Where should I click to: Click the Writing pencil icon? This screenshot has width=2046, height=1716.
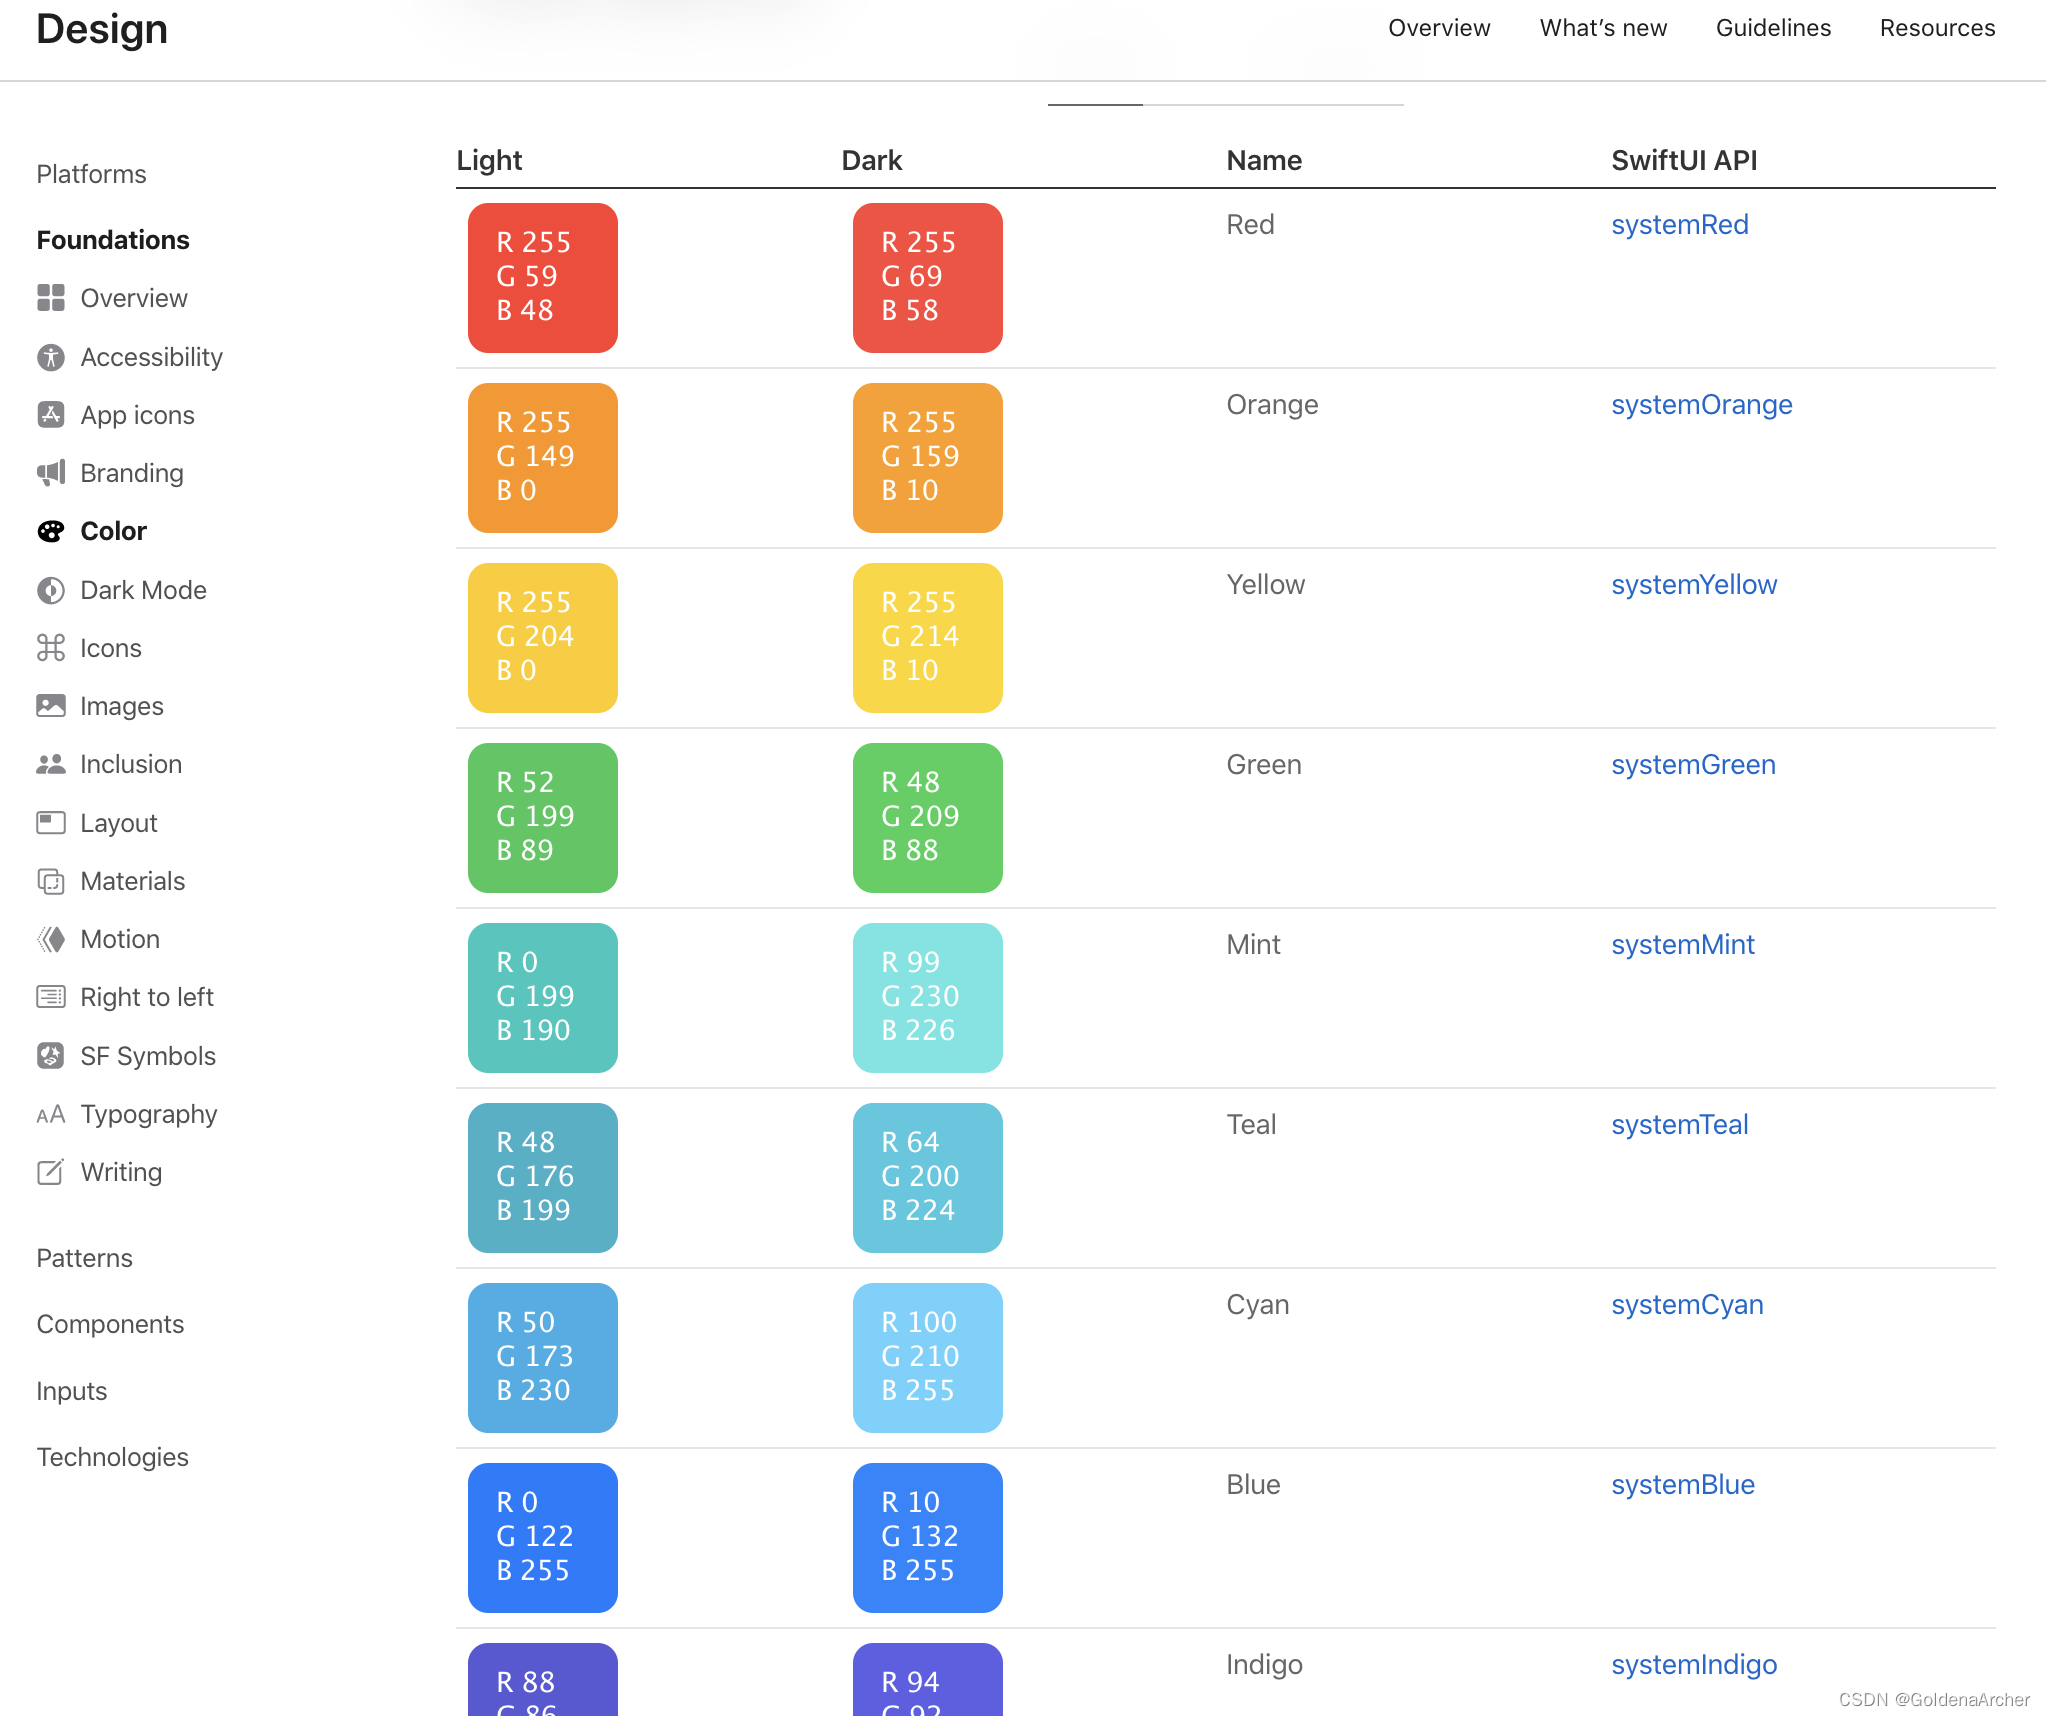click(51, 1172)
